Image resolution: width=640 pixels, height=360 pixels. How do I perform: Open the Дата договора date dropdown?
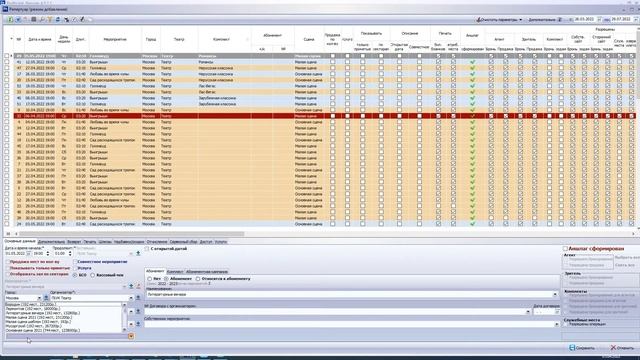pos(557,312)
